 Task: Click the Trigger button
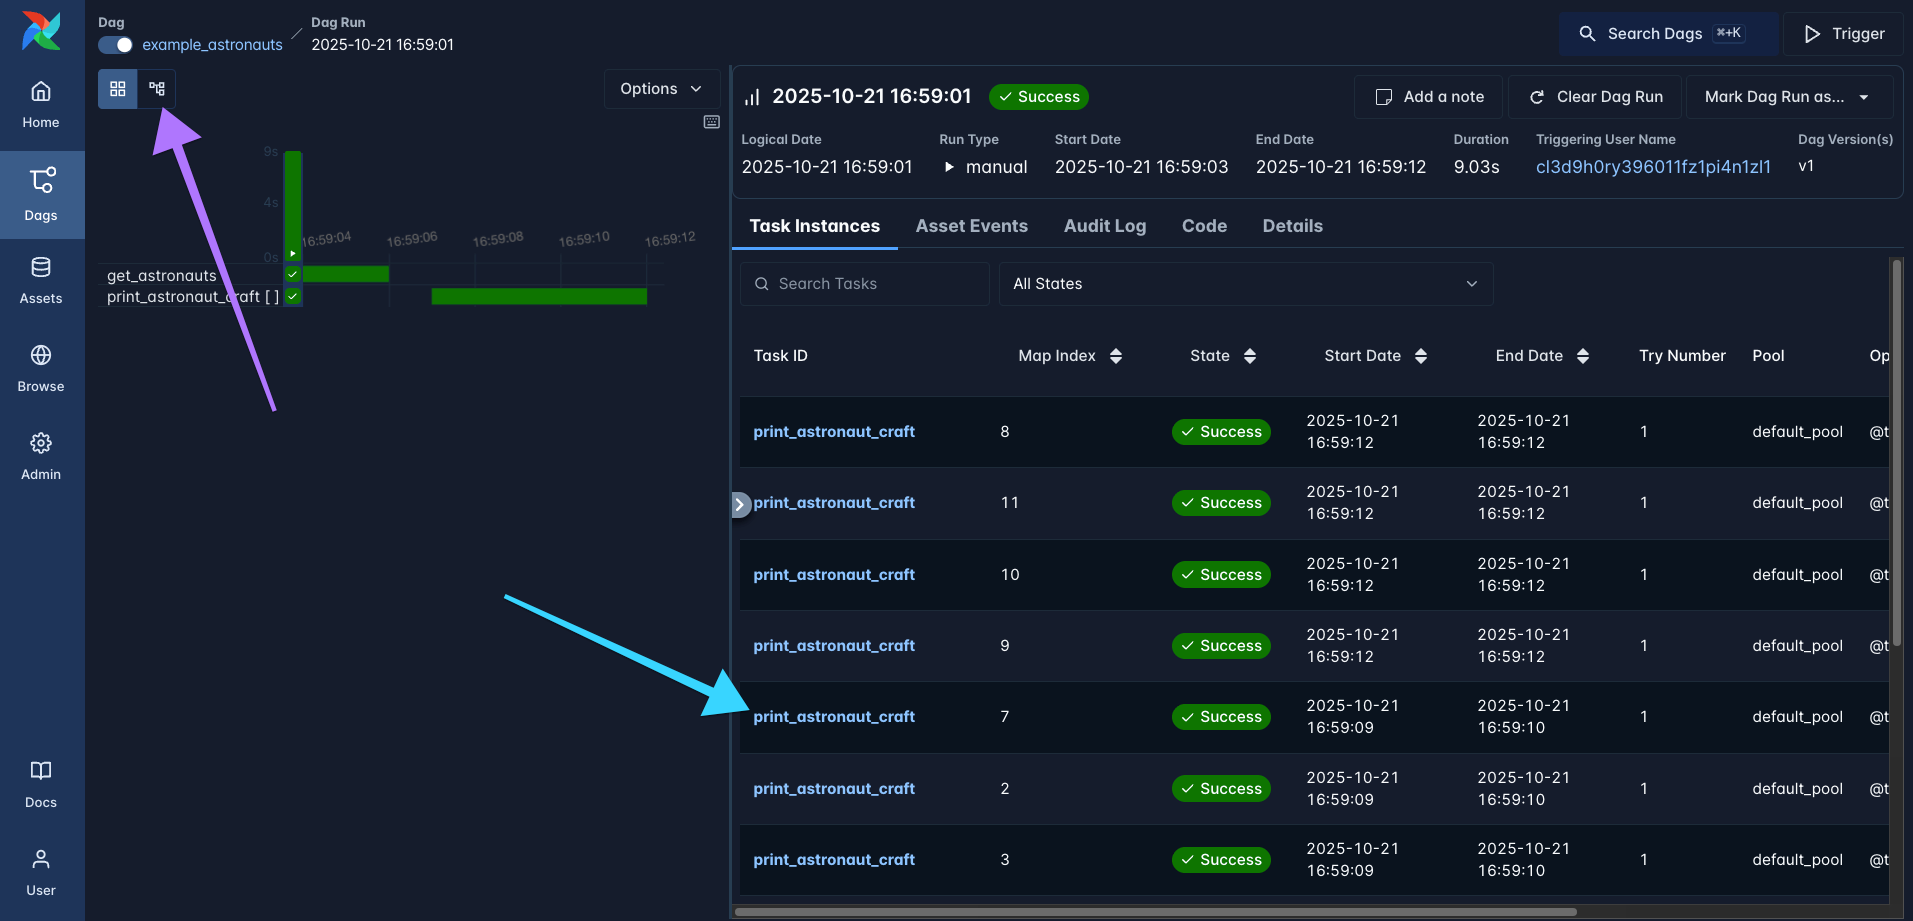[1843, 33]
